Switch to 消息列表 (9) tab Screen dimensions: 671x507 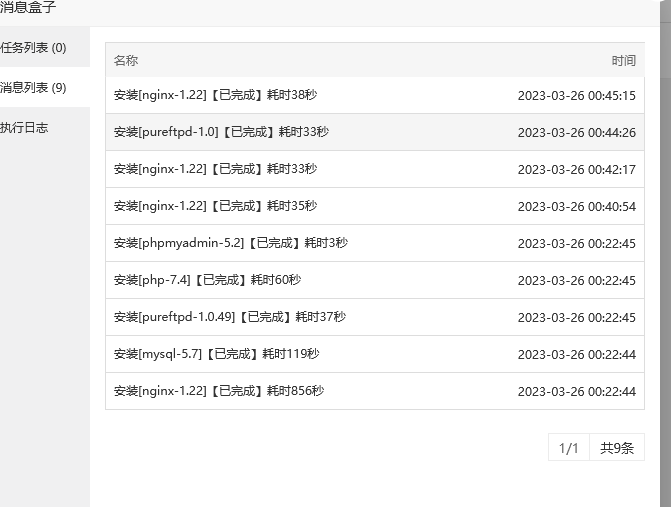(34, 88)
